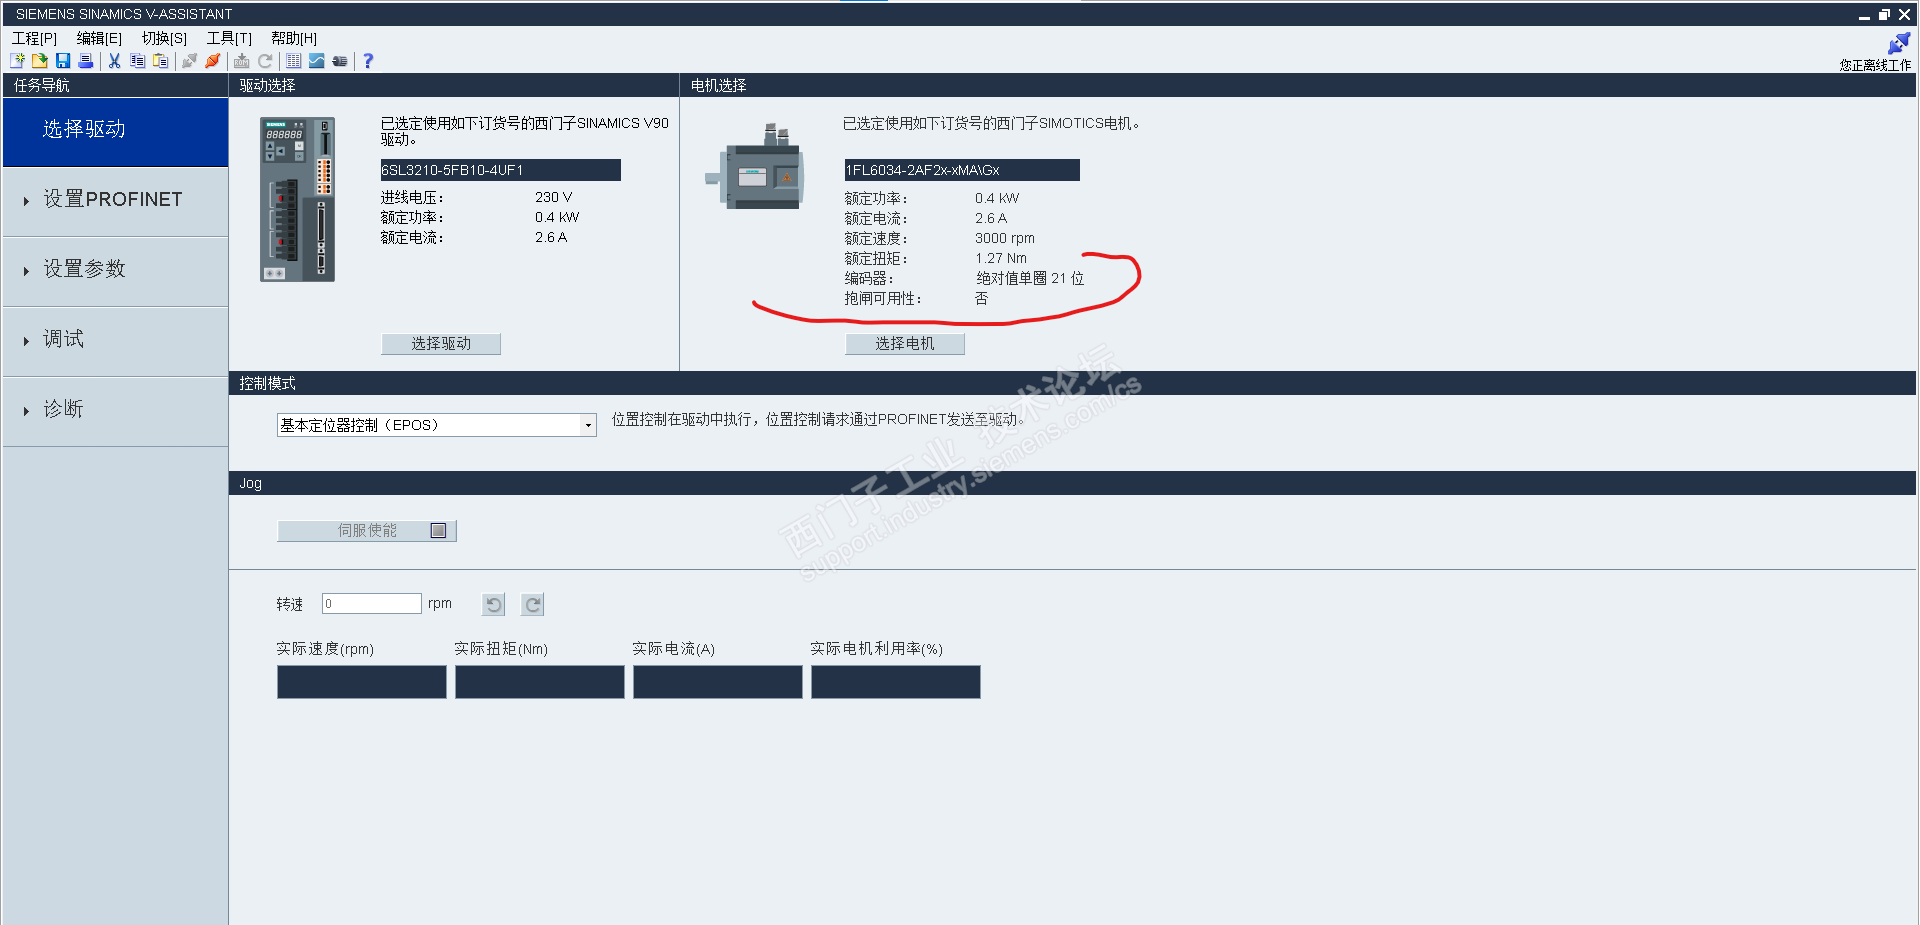Create a new project via toolbar icon
Image resolution: width=1920 pixels, height=925 pixels.
(17, 61)
